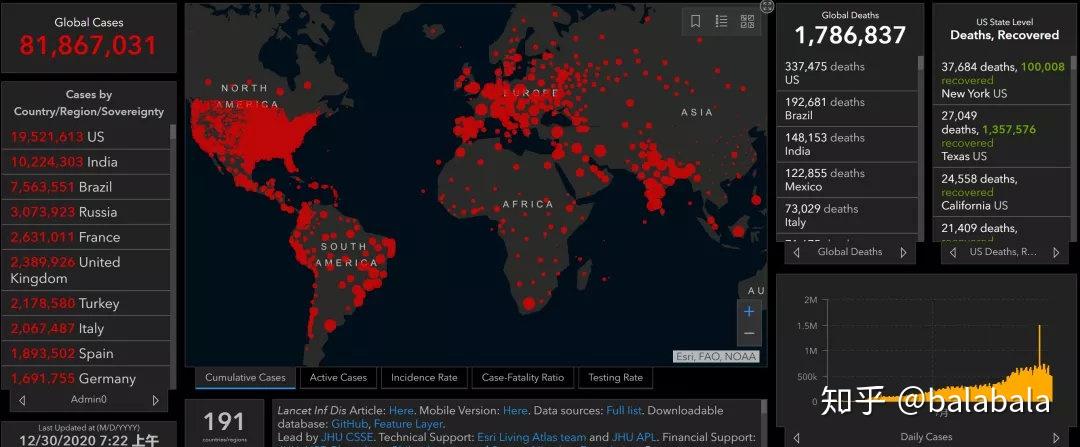Select US row with 19,521,613 cases
This screenshot has height=447, width=1080.
click(x=86, y=137)
